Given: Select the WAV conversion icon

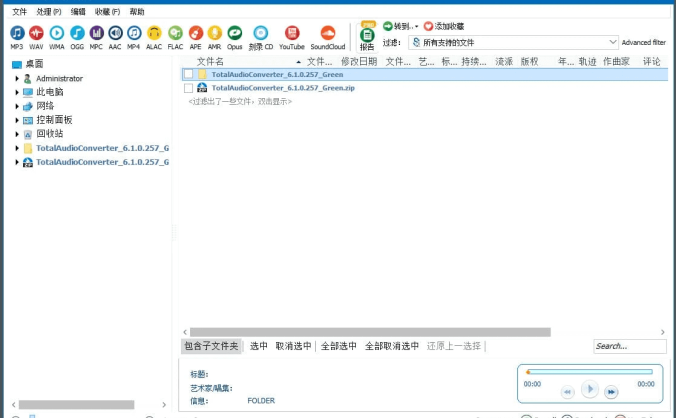Looking at the screenshot, I should [36, 33].
